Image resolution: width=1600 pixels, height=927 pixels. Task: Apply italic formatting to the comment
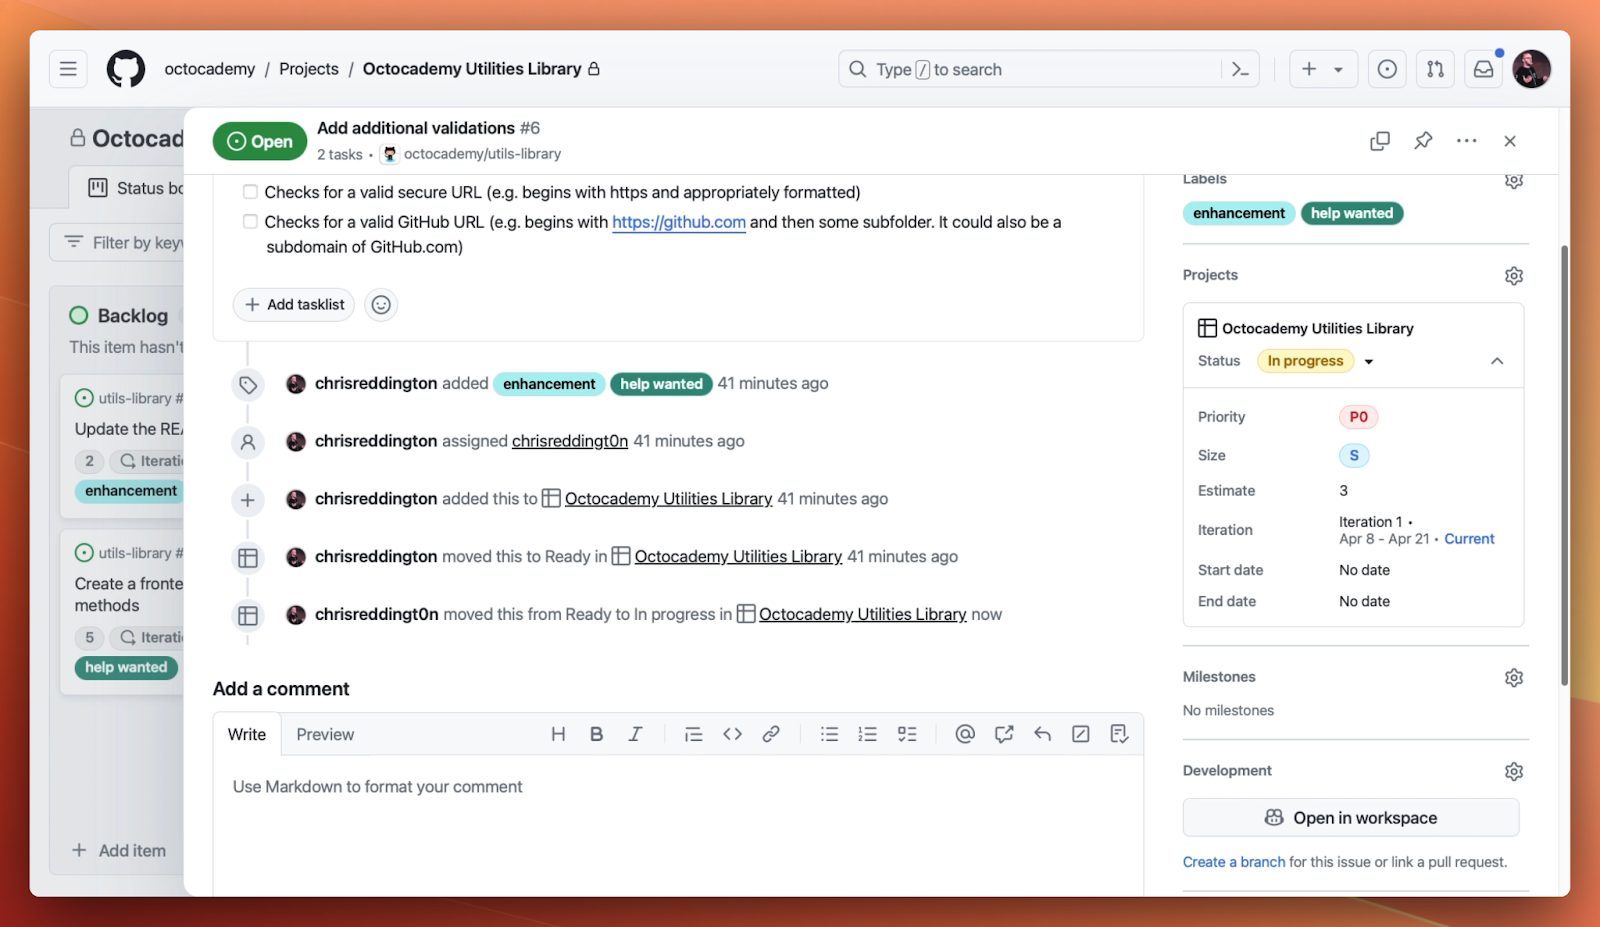[x=635, y=733]
